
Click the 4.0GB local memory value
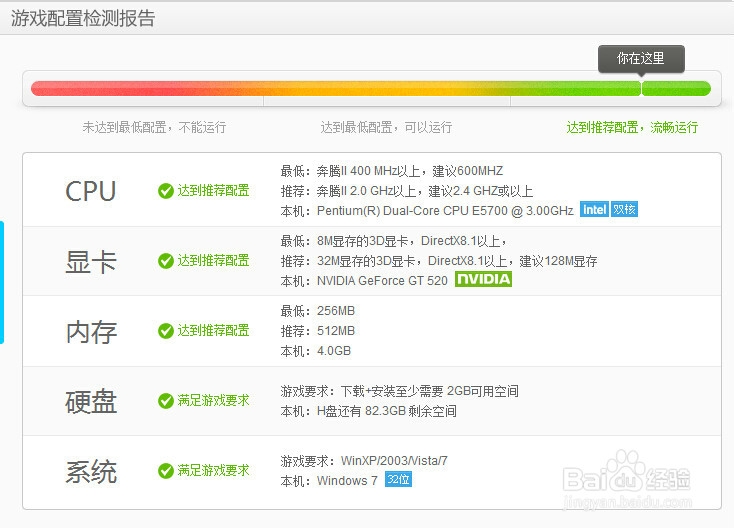click(334, 351)
